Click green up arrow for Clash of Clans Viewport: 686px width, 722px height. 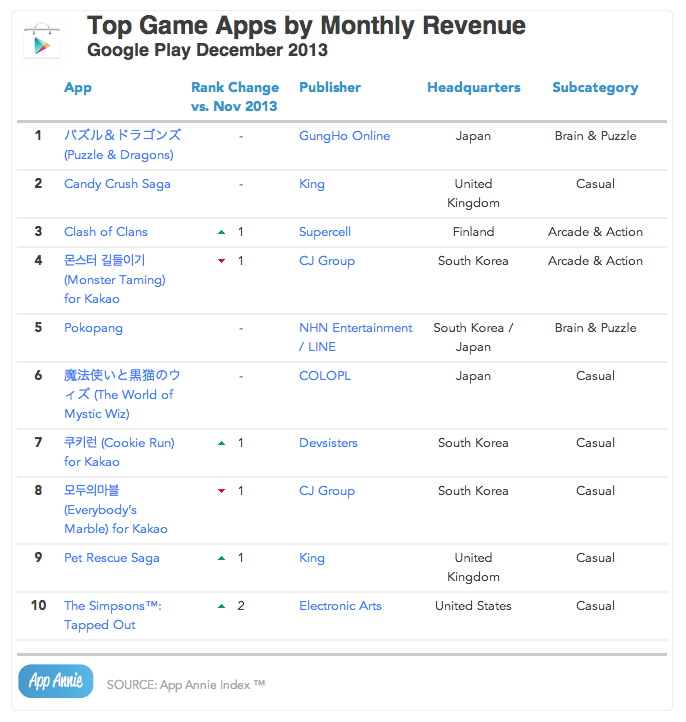tap(221, 232)
